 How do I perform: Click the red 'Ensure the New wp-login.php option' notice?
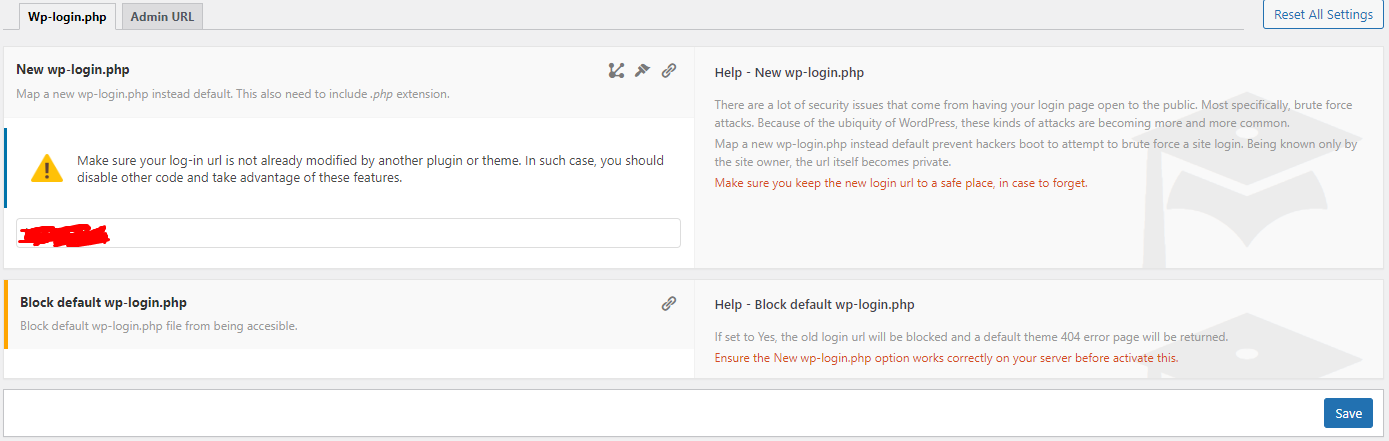pyautogui.click(x=946, y=357)
